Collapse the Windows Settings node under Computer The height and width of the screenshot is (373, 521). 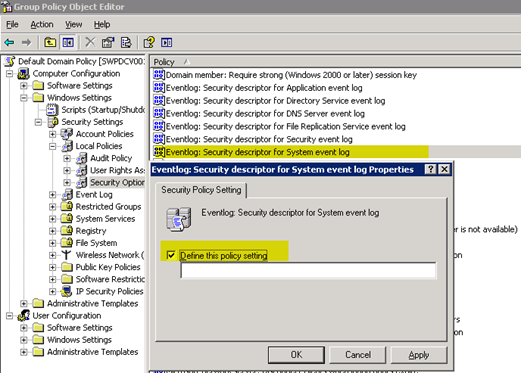click(x=24, y=98)
